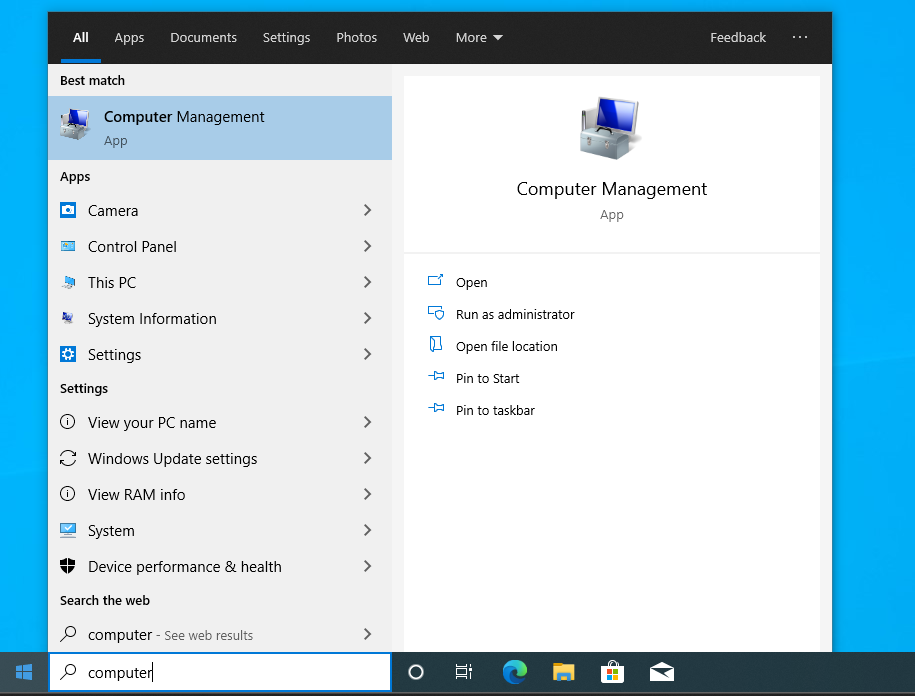The height and width of the screenshot is (696, 915).
Task: Select computer - See web results
Action: pyautogui.click(x=220, y=634)
